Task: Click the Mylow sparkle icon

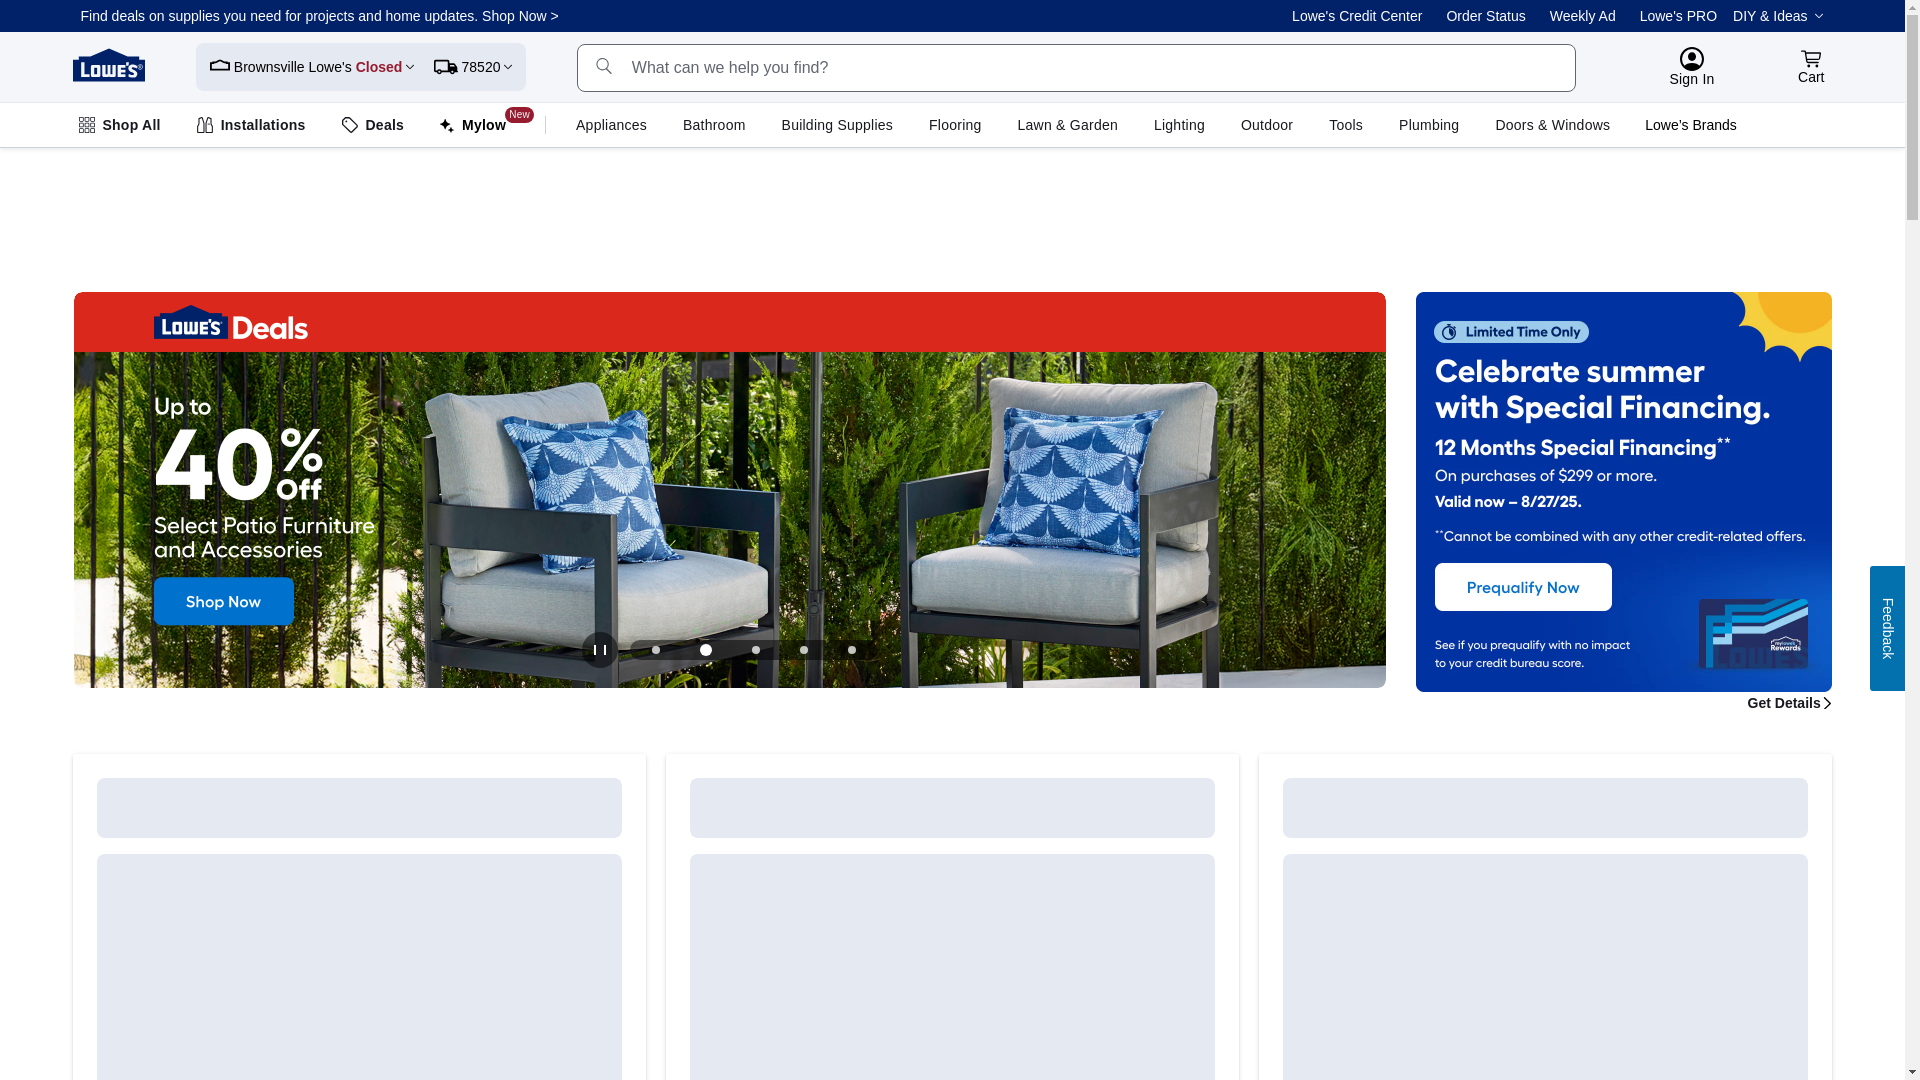Action: tap(447, 126)
